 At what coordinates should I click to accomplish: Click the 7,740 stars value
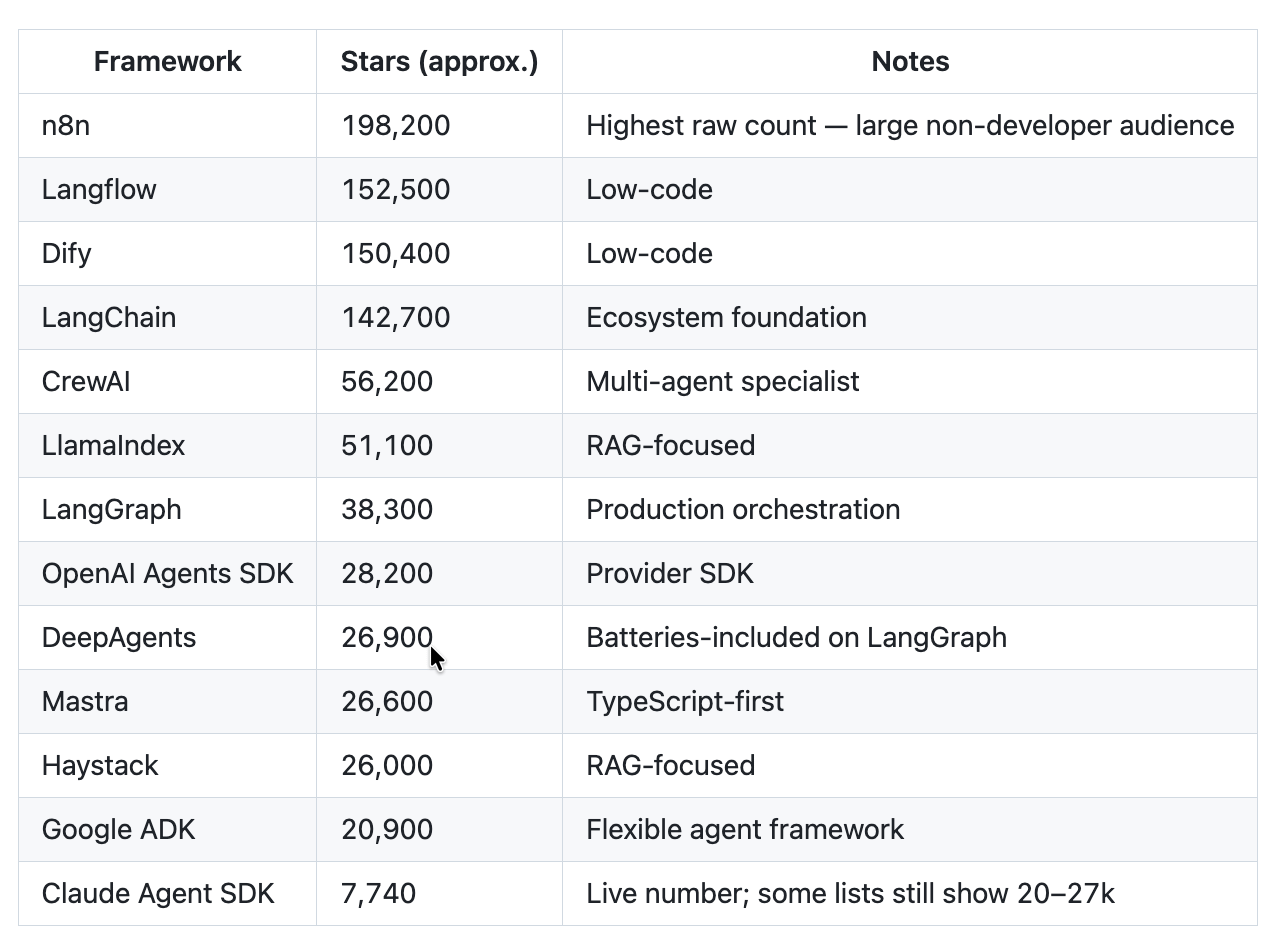(378, 894)
